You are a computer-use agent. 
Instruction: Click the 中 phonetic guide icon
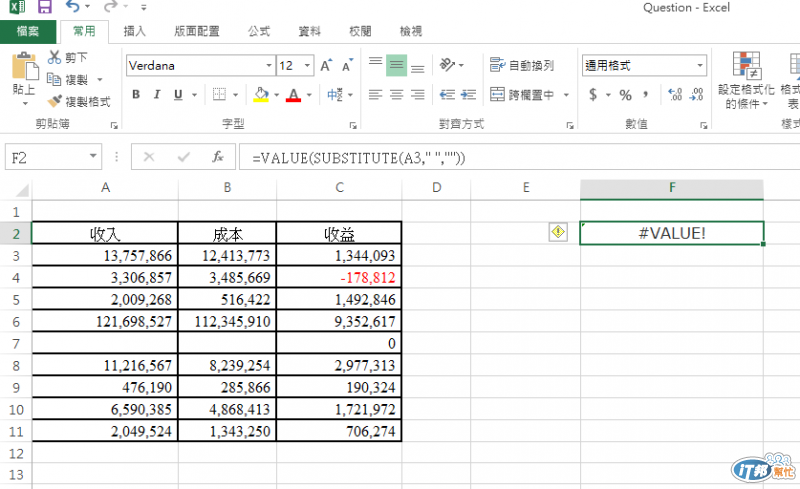coord(335,94)
